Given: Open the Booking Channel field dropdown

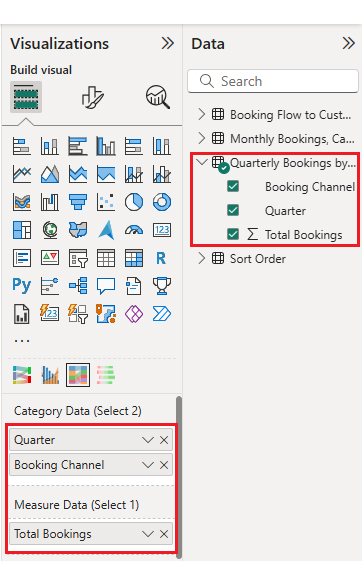Looking at the screenshot, I should [x=148, y=465].
